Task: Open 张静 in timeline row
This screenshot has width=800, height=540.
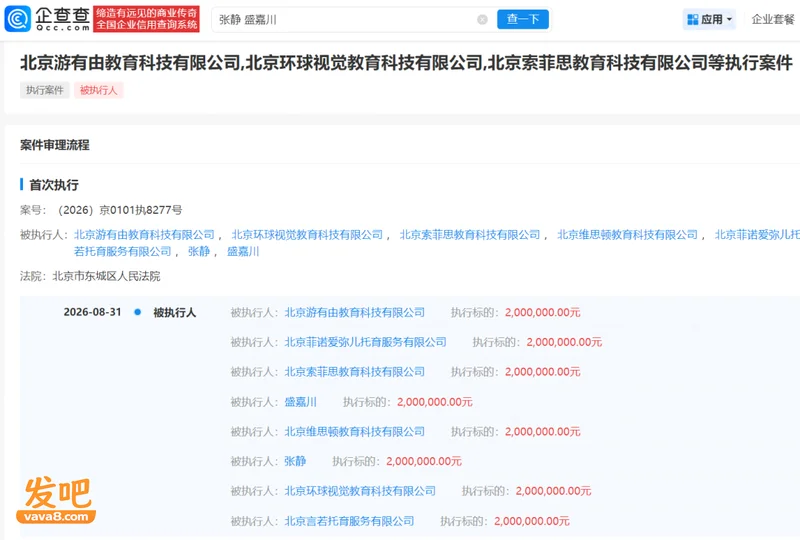Action: (295, 461)
